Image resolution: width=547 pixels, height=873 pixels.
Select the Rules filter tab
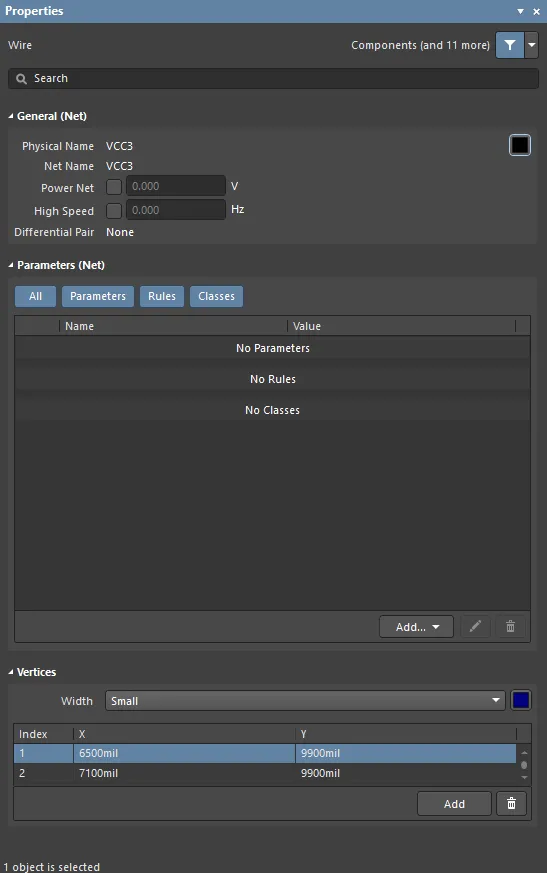(x=162, y=296)
